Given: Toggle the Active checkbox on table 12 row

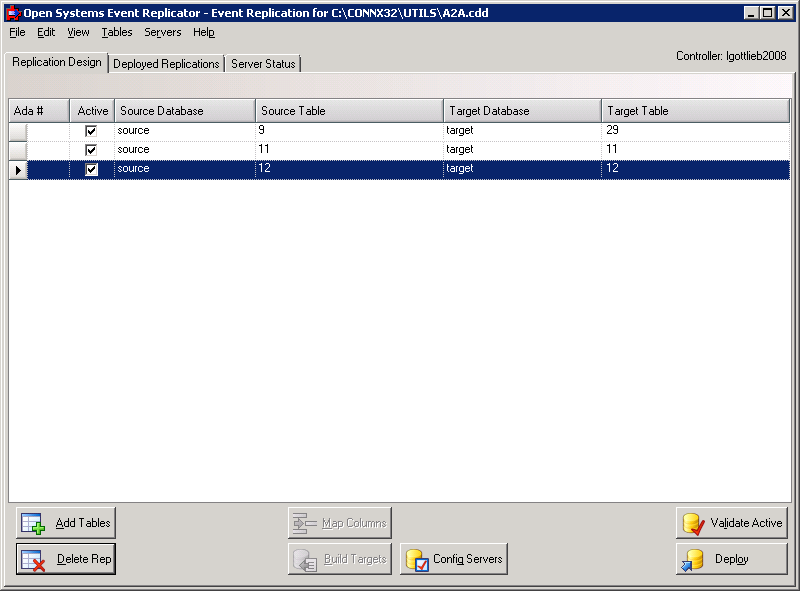Looking at the screenshot, I should tap(91, 168).
